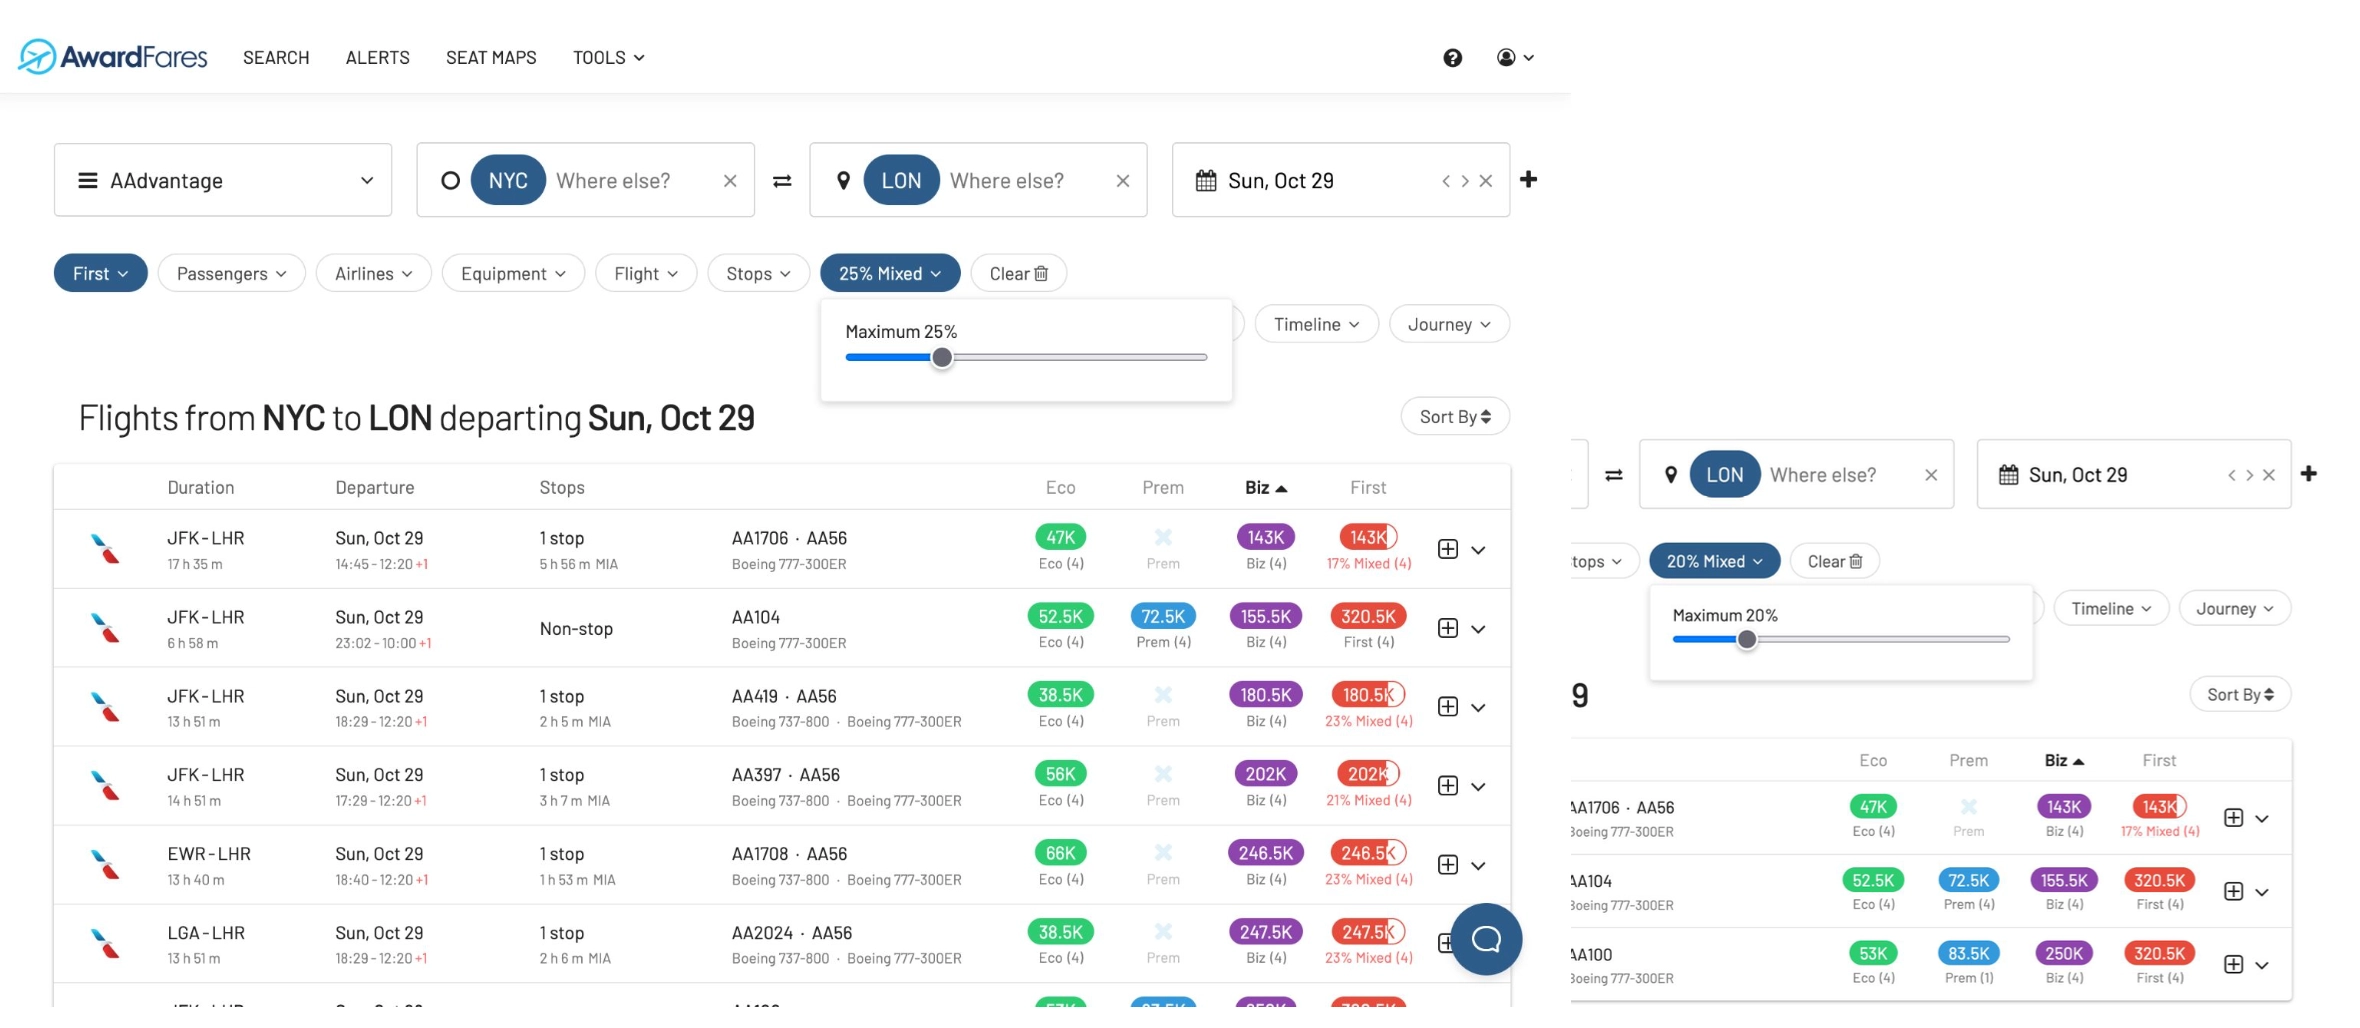This screenshot has width=2360, height=1028.
Task: Open the user account menu icon
Action: (x=1515, y=58)
